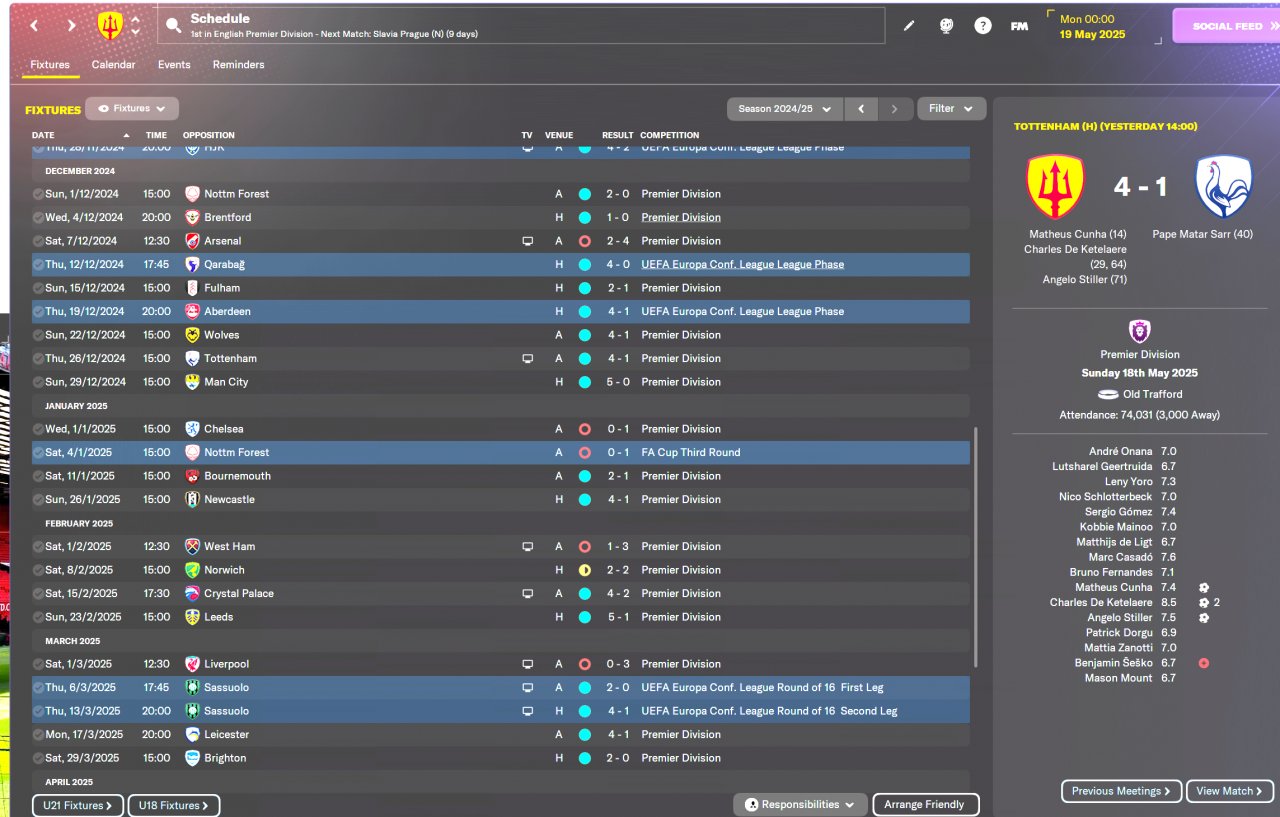Image resolution: width=1280 pixels, height=817 pixels.
Task: Click the Norwich club badge
Action: click(192, 570)
